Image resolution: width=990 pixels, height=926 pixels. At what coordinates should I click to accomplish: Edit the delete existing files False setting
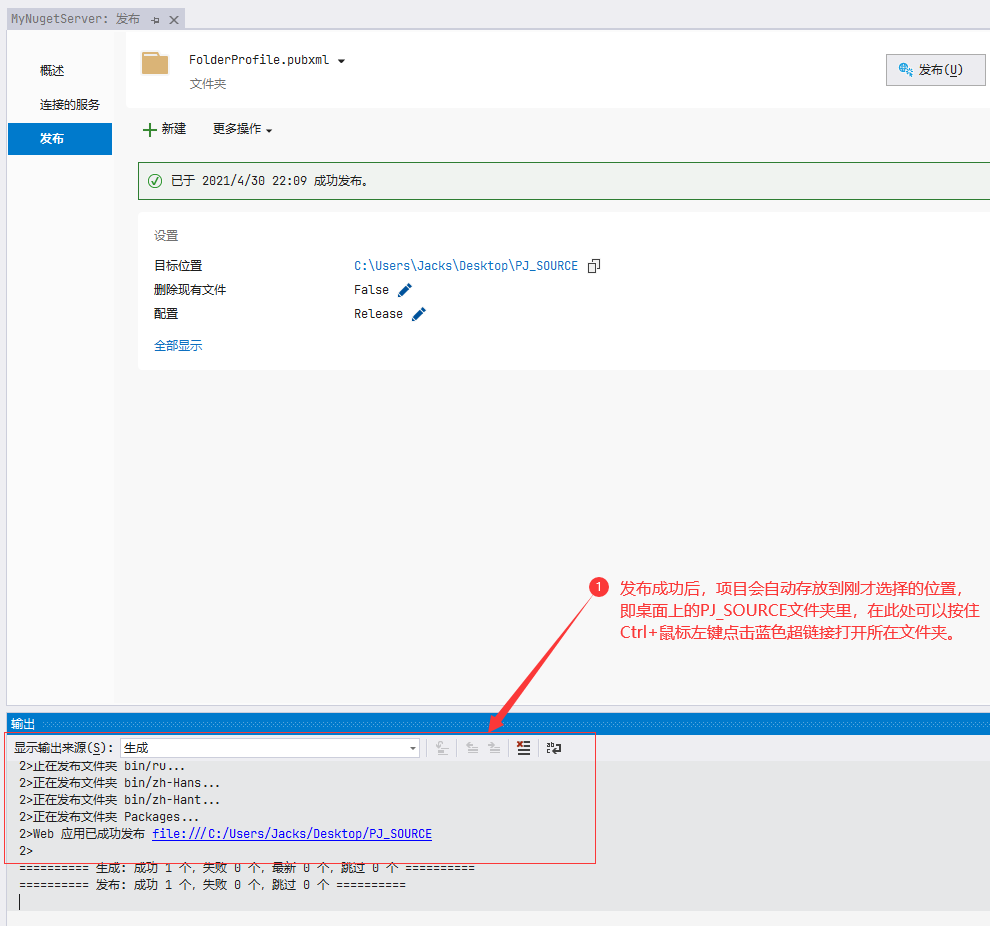pos(405,290)
